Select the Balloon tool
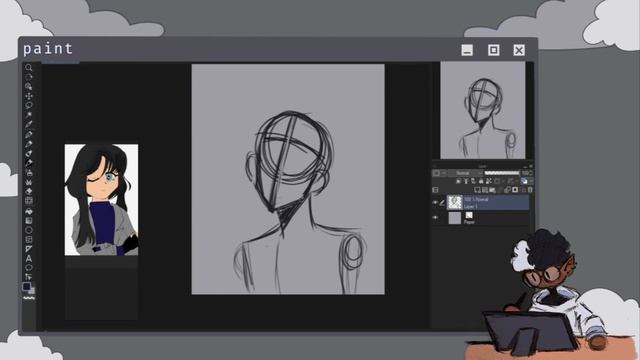Image resolution: width=640 pixels, height=360 pixels. [29, 268]
